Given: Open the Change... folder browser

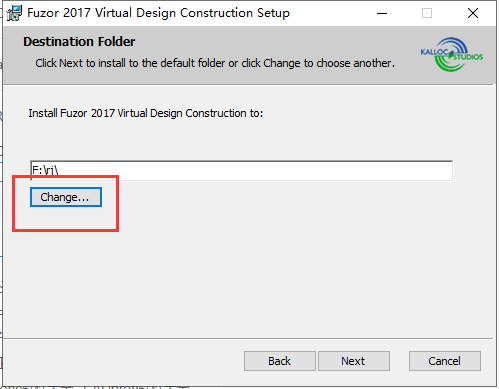Looking at the screenshot, I should click(66, 197).
